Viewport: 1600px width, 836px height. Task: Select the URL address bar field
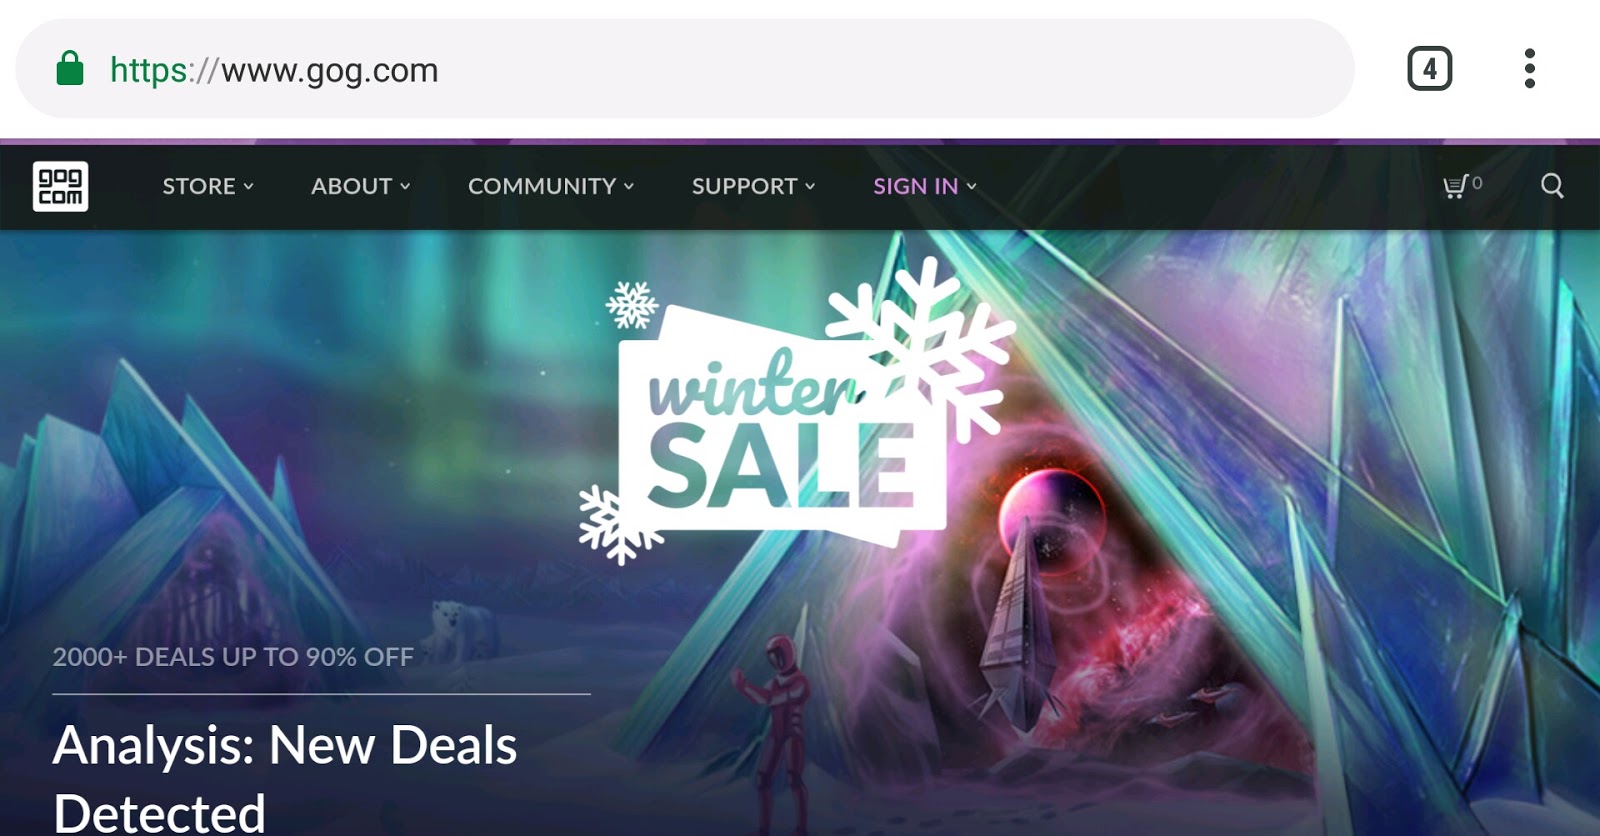(x=685, y=69)
